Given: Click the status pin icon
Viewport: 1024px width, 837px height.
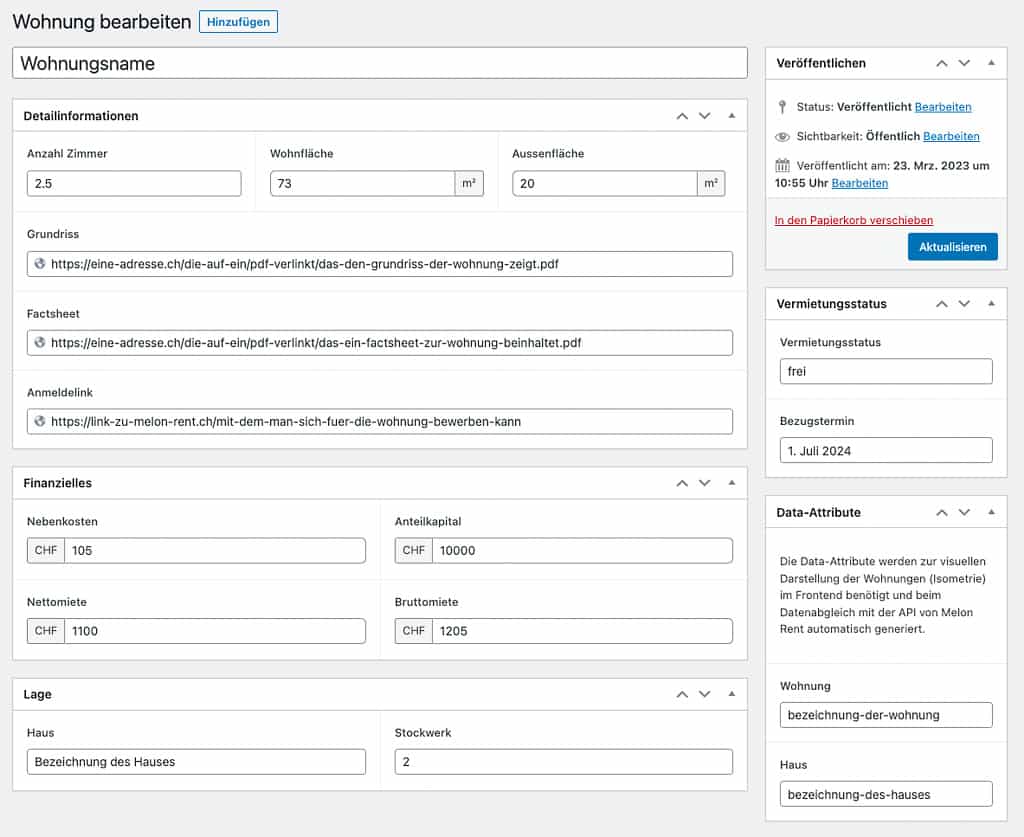Looking at the screenshot, I should [782, 106].
